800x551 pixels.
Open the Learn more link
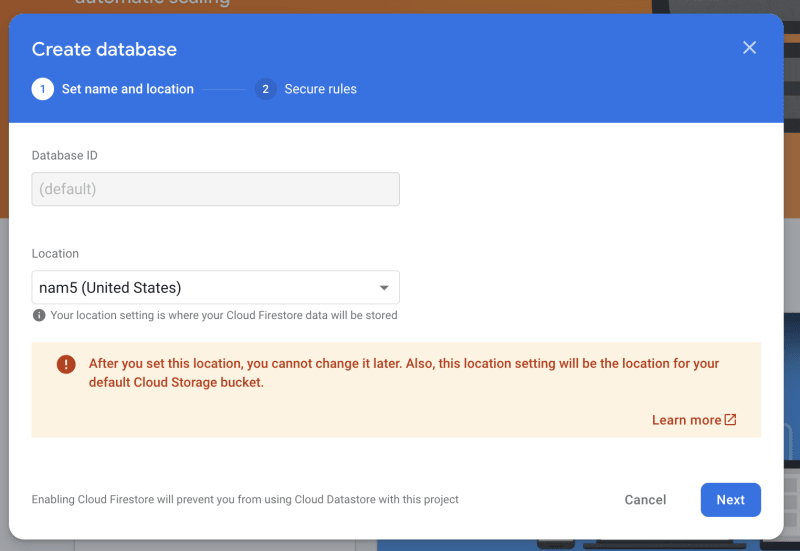point(686,420)
